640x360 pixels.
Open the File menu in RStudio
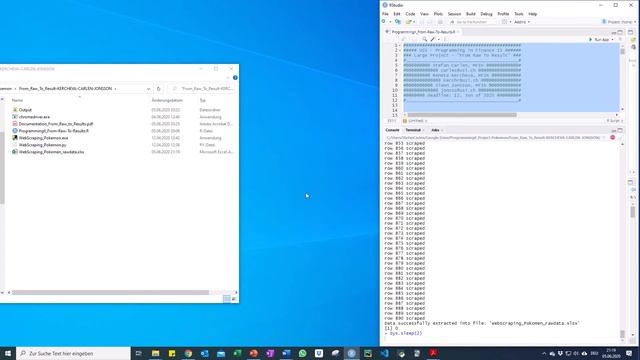coord(385,14)
